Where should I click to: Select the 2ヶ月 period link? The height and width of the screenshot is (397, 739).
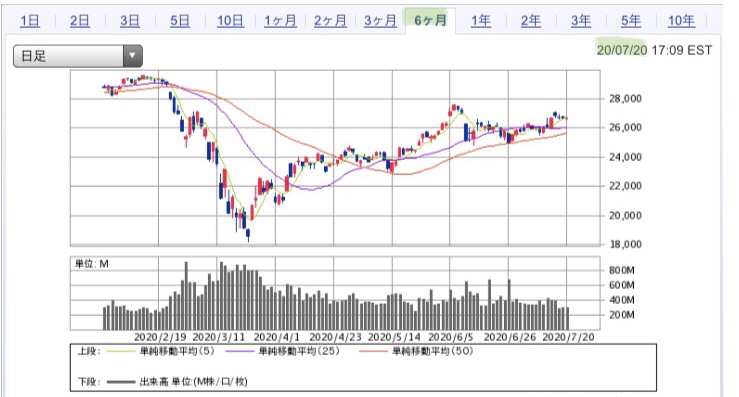coord(330,21)
